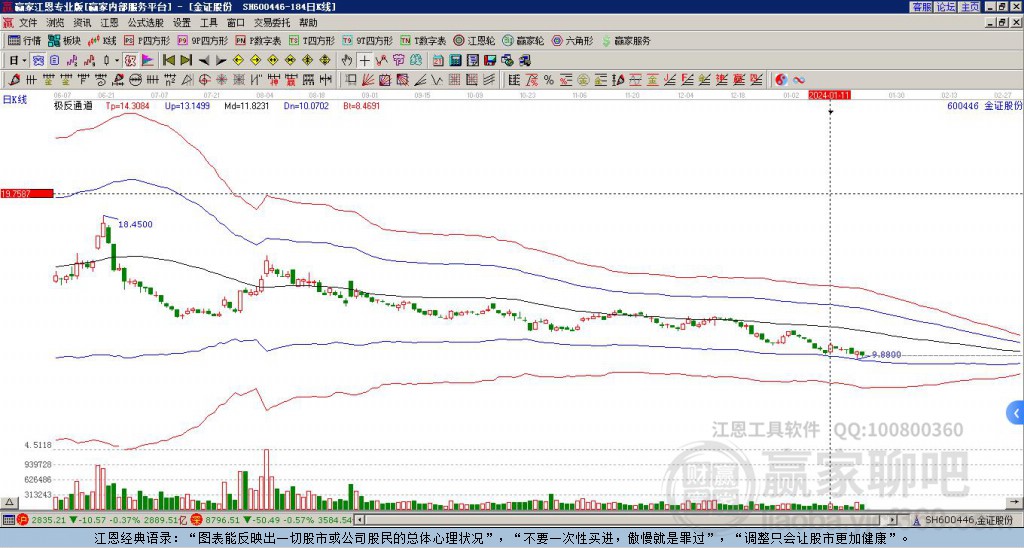Open the 论坛 link
Viewport: 1024px width, 548px height.
(945, 7)
